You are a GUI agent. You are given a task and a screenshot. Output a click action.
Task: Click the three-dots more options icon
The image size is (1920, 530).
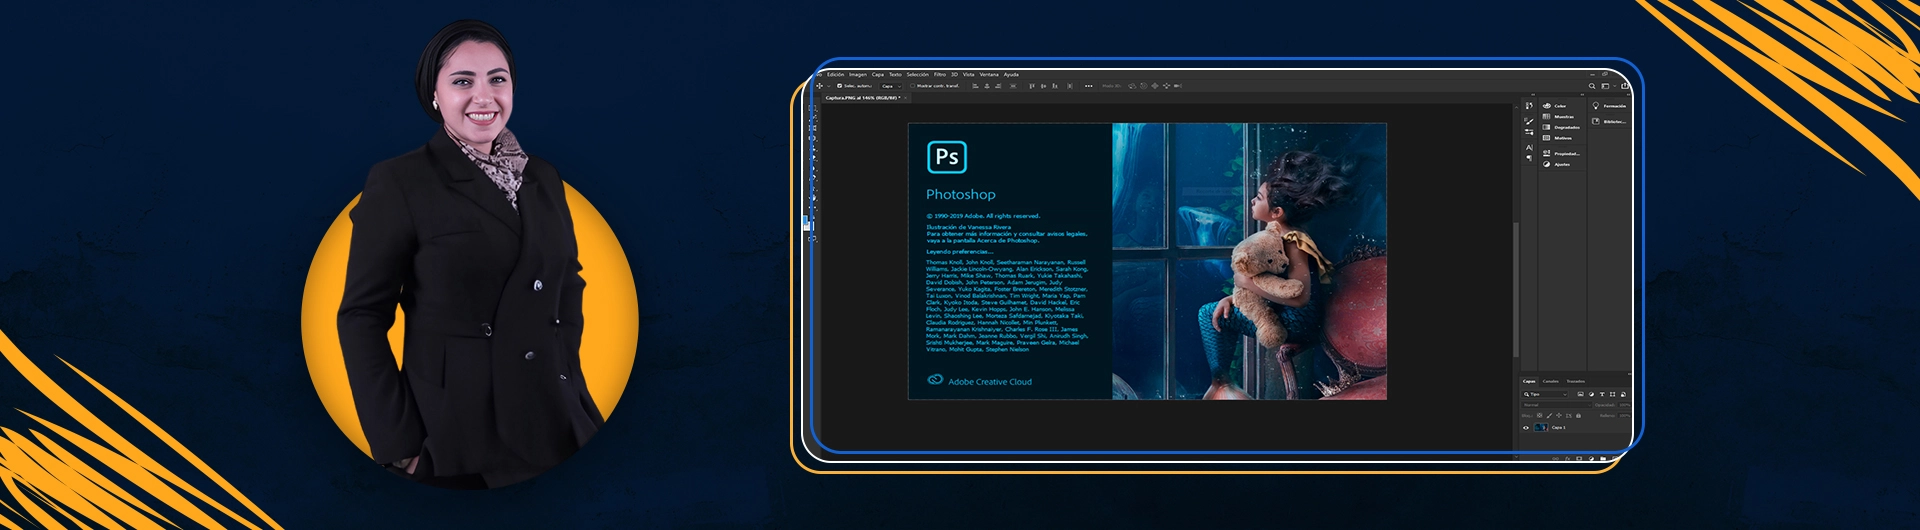[x=1088, y=86]
